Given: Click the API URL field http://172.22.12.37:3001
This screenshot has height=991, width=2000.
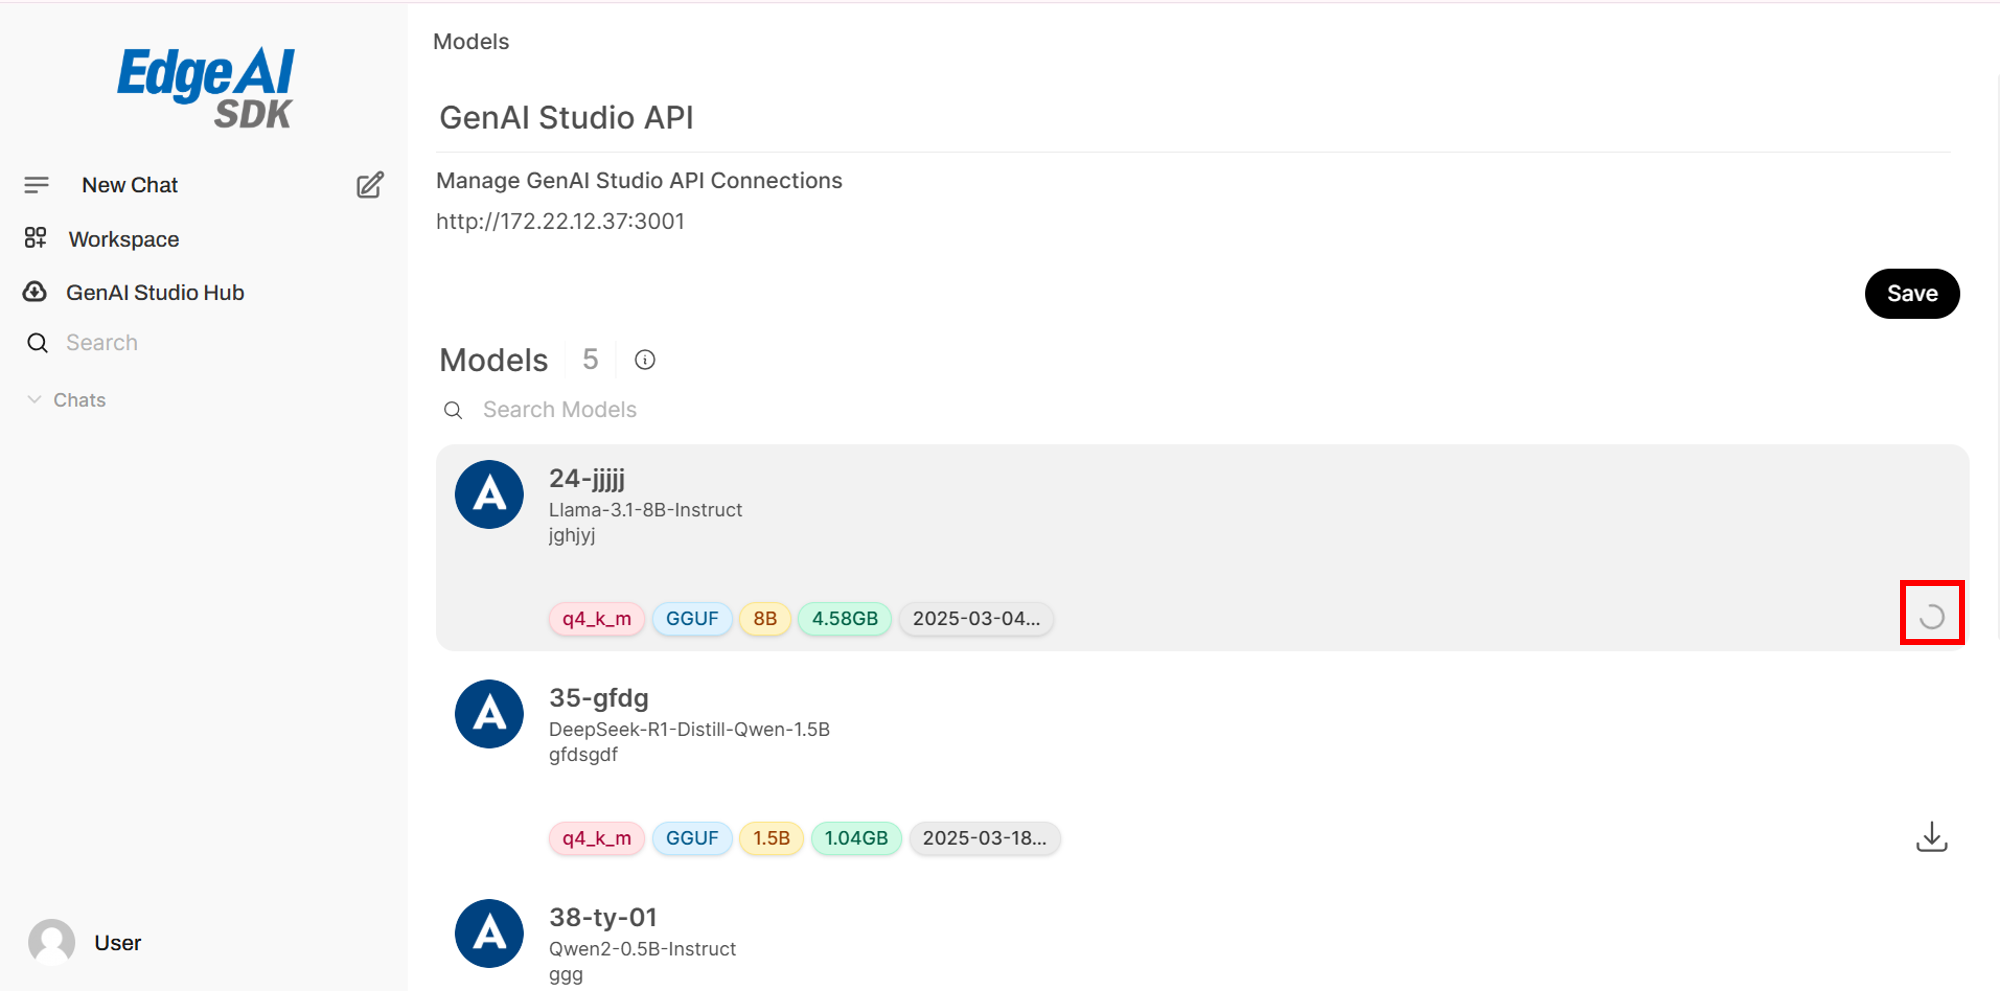Looking at the screenshot, I should click(560, 221).
